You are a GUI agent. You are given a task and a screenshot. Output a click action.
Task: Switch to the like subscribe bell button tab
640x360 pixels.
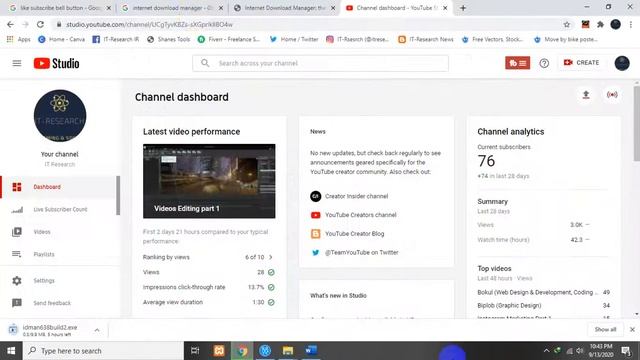pyautogui.click(x=60, y=8)
